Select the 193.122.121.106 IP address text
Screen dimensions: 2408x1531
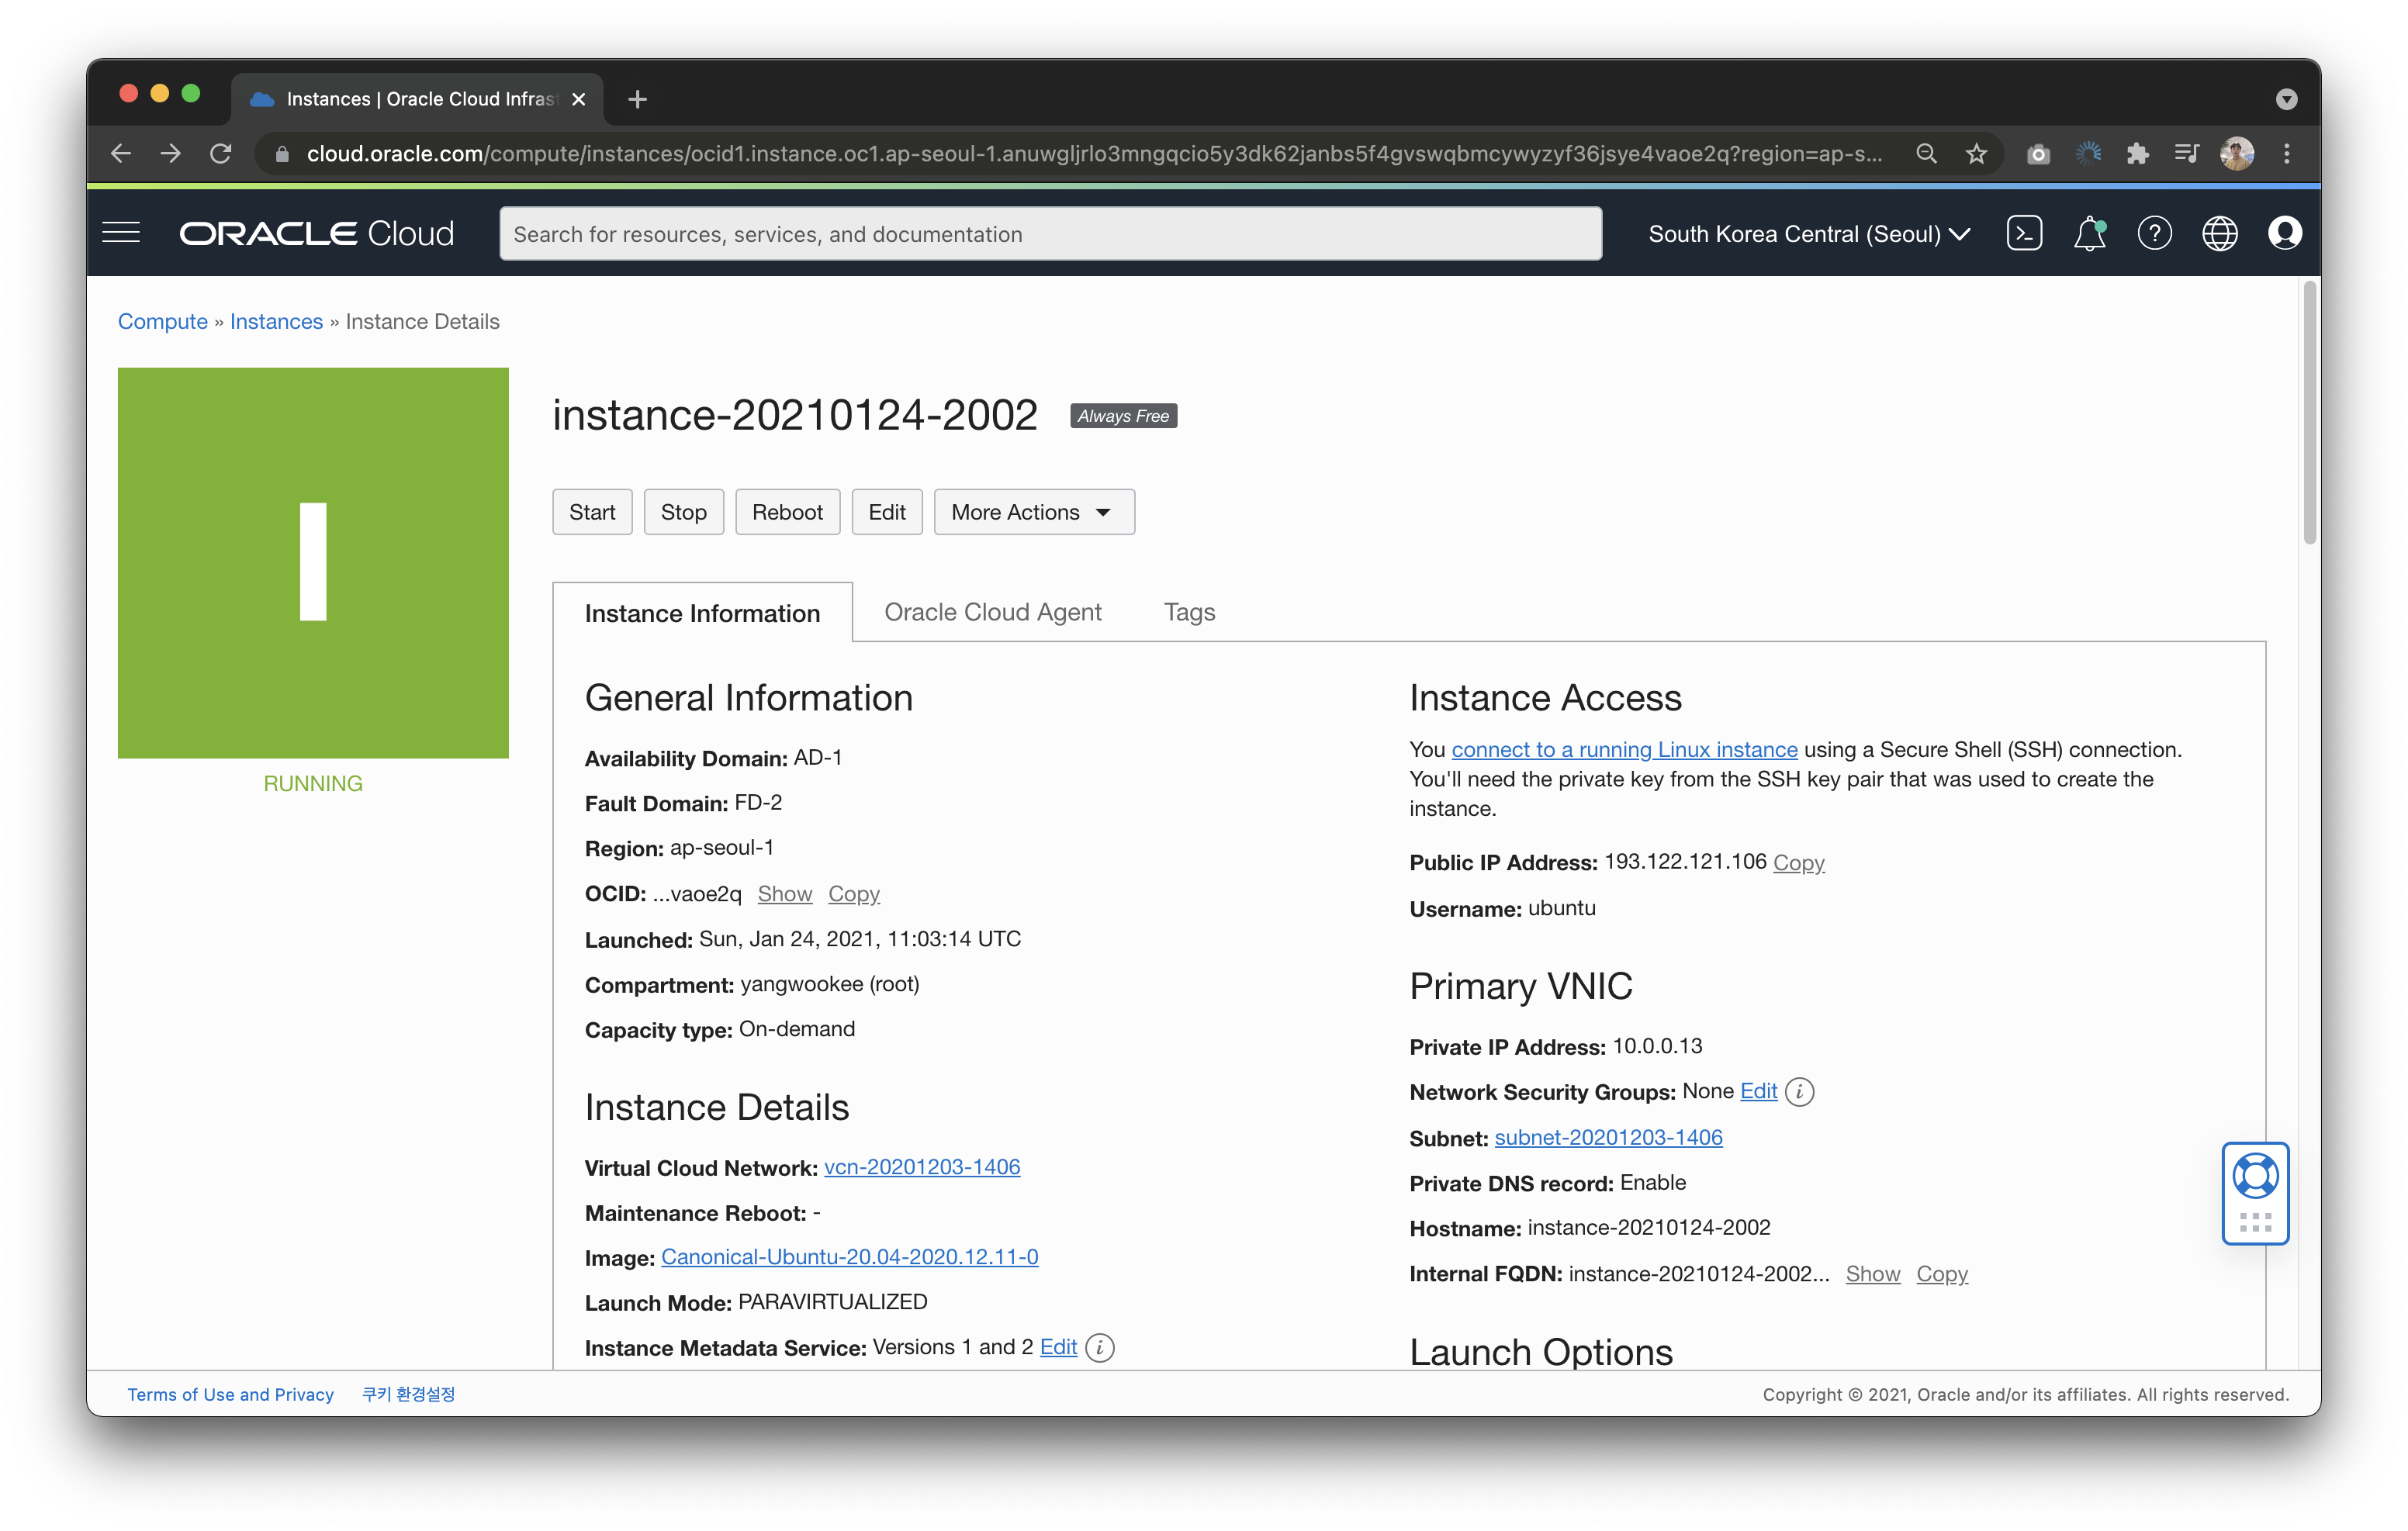(x=1685, y=861)
